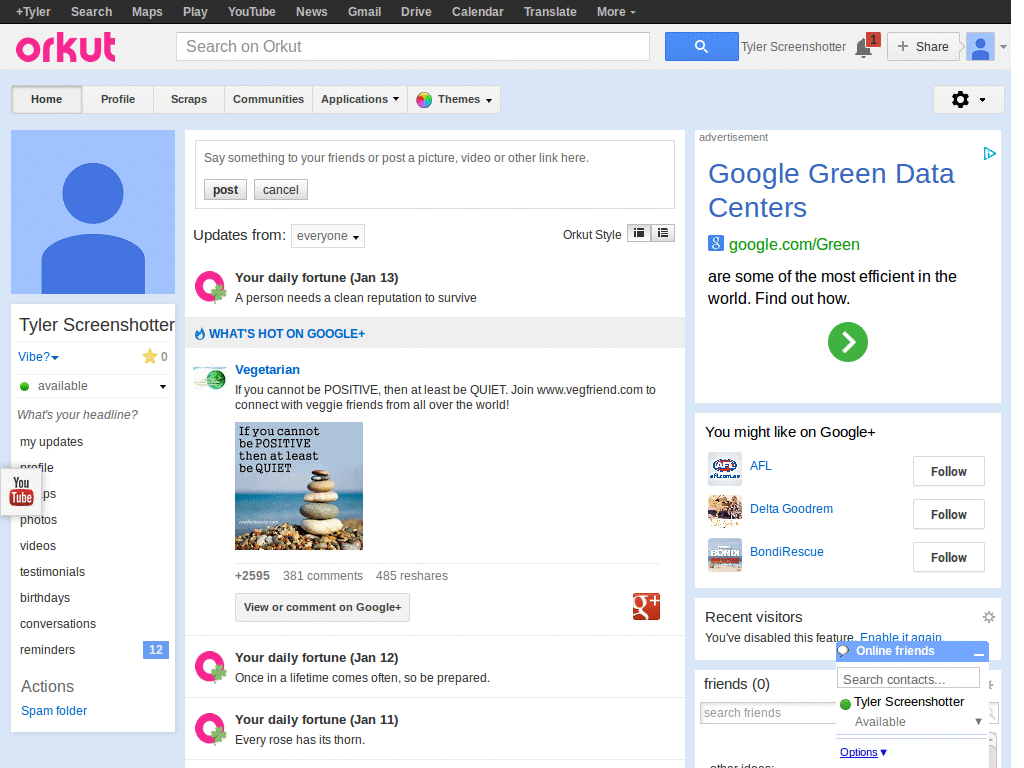Expand the account arrow beside avatar

1004,47
